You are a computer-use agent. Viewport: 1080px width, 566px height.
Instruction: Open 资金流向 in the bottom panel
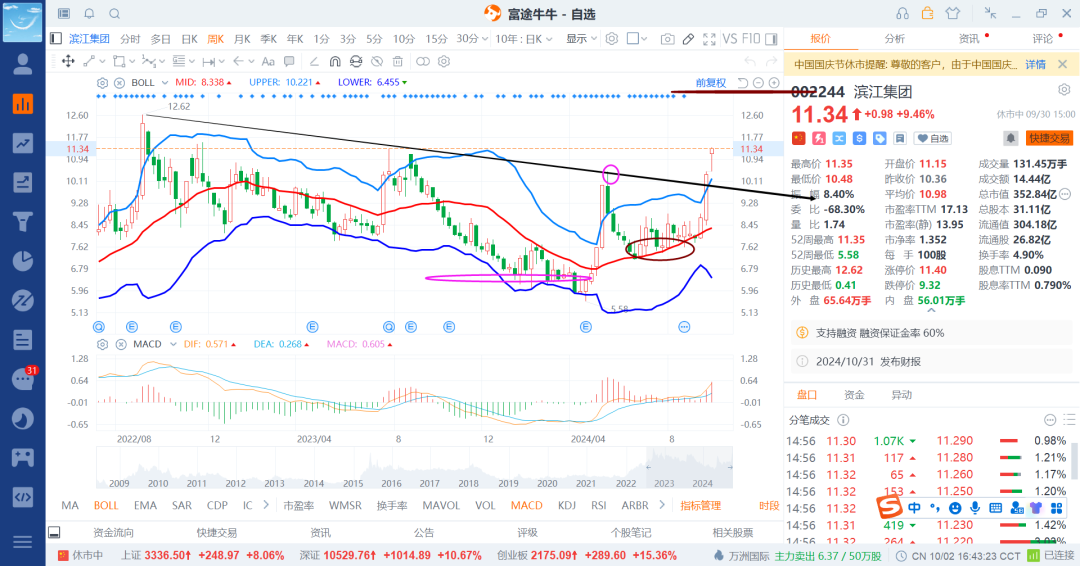tap(113, 532)
